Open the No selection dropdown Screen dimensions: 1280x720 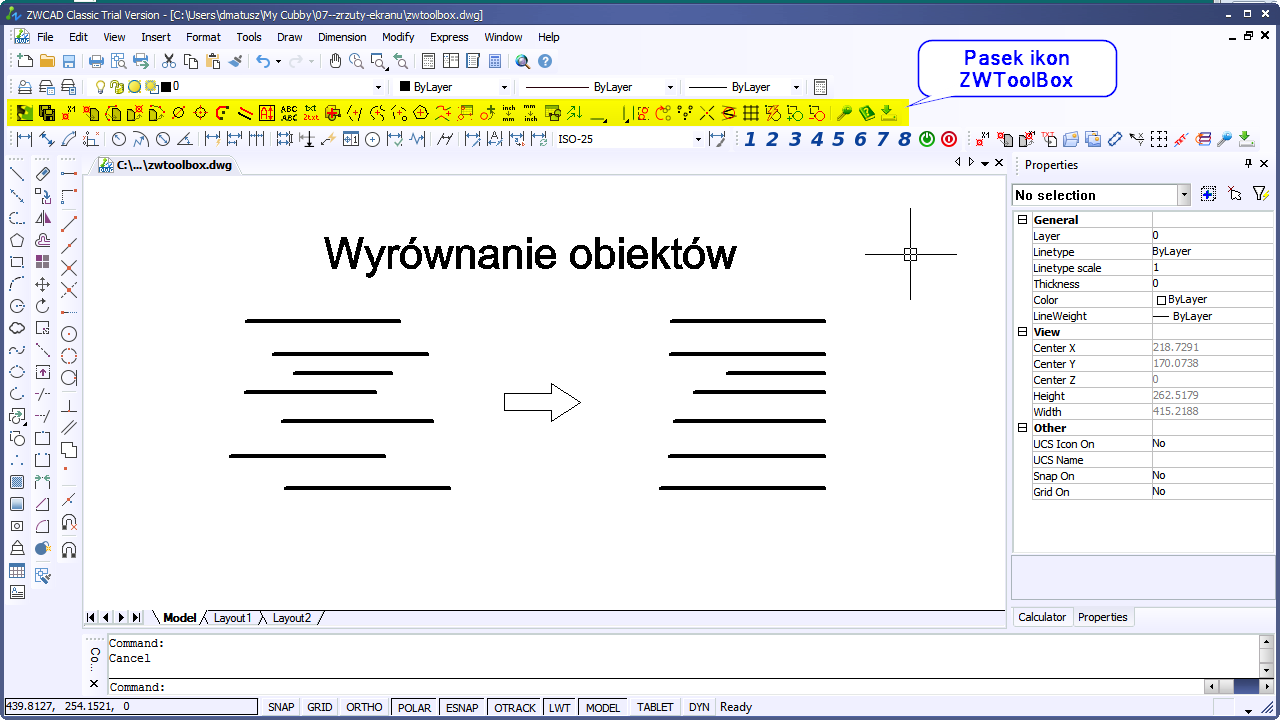[1101, 195]
